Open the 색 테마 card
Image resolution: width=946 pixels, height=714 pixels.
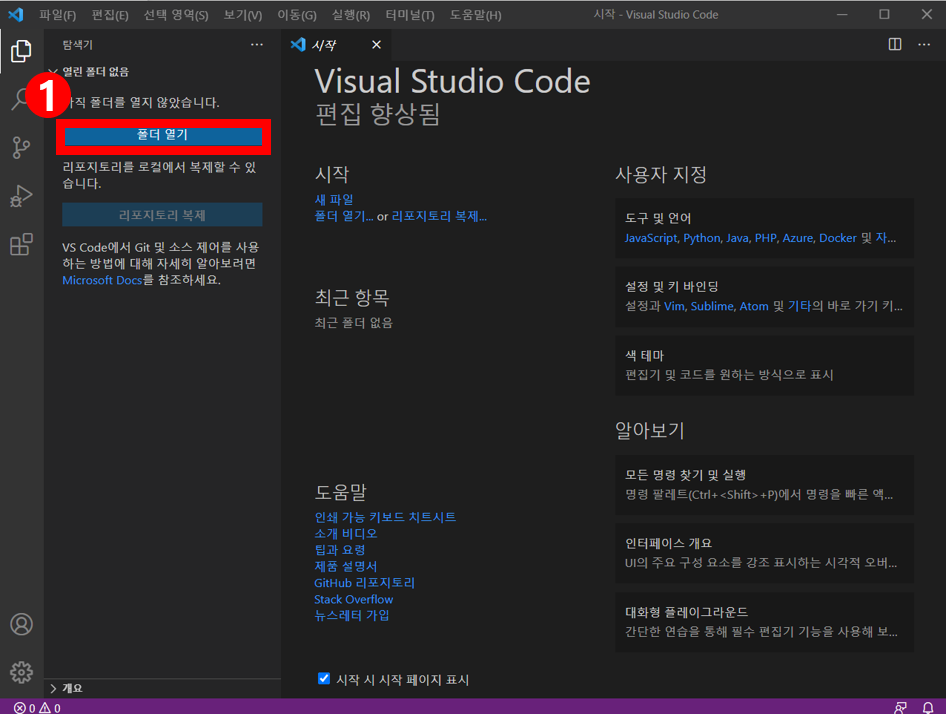pyautogui.click(x=764, y=365)
